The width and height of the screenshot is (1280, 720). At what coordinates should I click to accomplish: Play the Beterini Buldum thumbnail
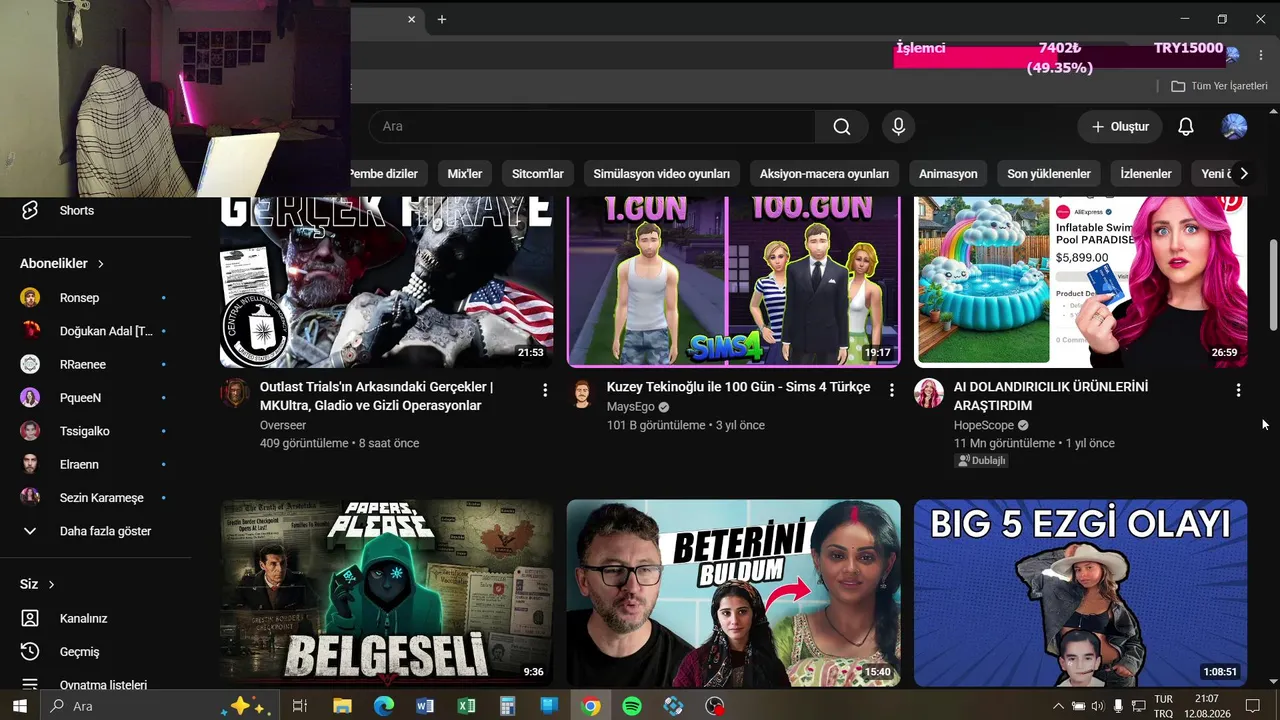click(x=734, y=593)
